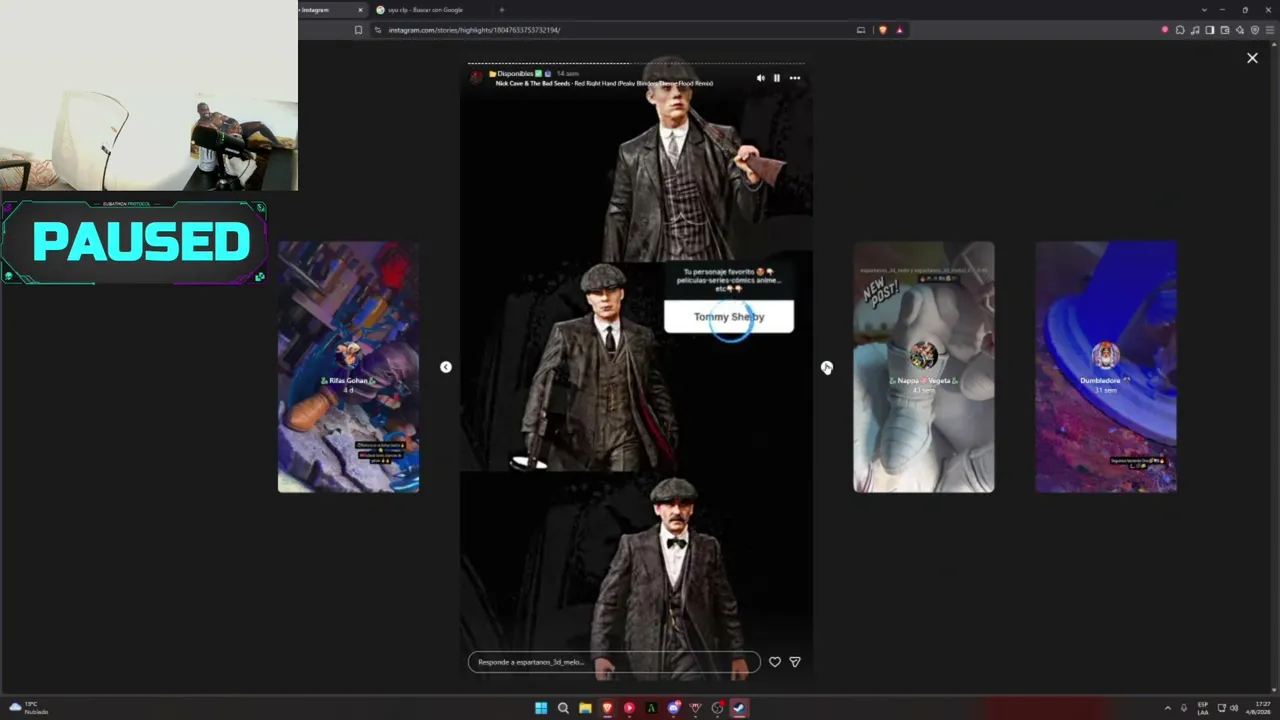The image size is (1280, 720).
Task: Open Brave browser from the taskbar
Action: pos(607,708)
